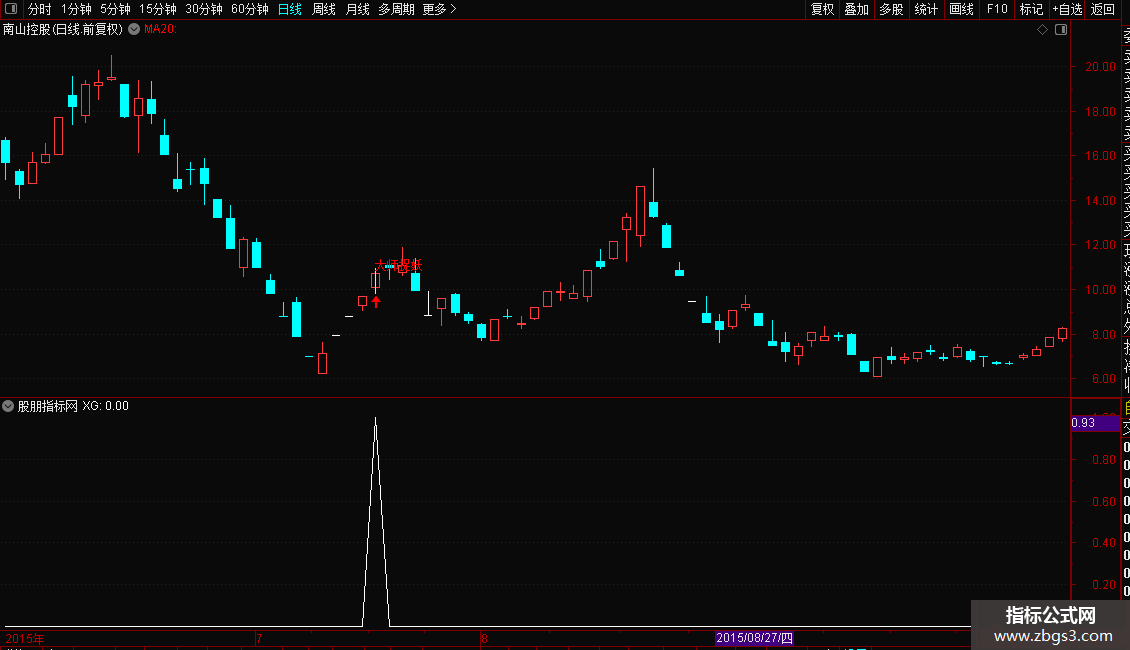
Task: Click the MA20 indicator label
Action: 160,30
